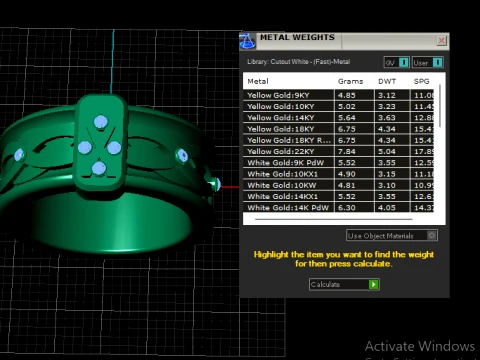The width and height of the screenshot is (480, 360).
Task: Enable Use Object Materials option
Action: (392, 236)
